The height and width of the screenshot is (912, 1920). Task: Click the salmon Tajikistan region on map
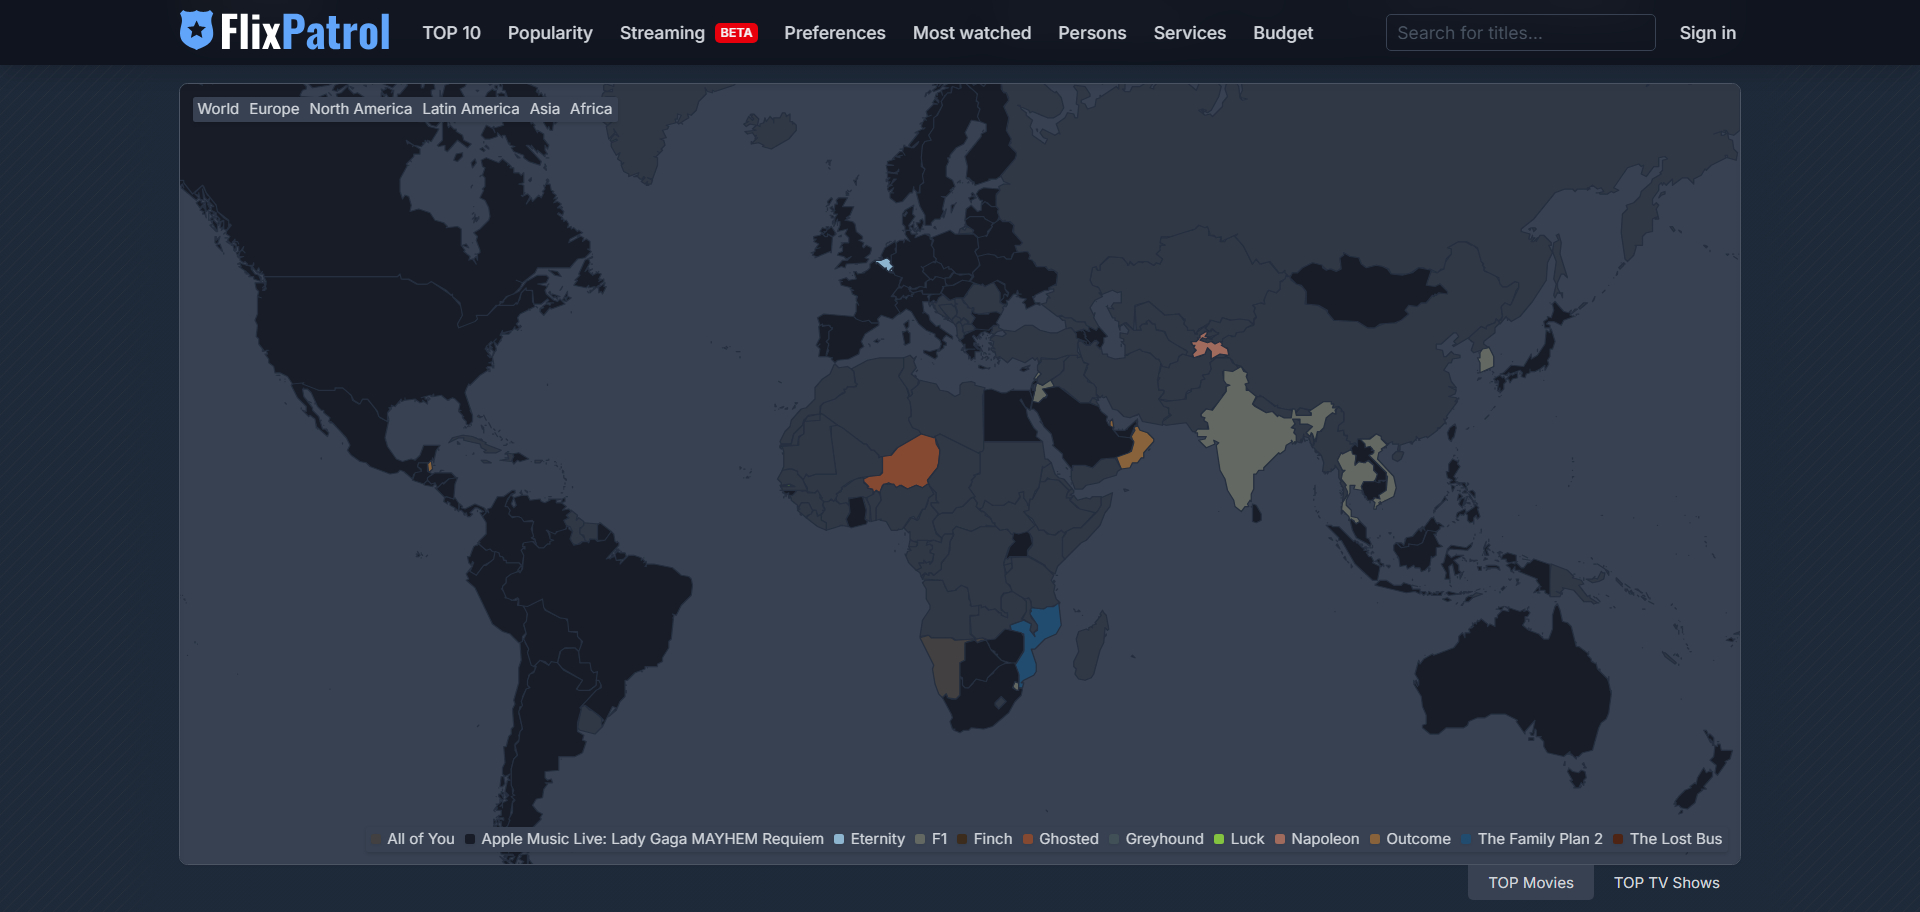pyautogui.click(x=1209, y=347)
